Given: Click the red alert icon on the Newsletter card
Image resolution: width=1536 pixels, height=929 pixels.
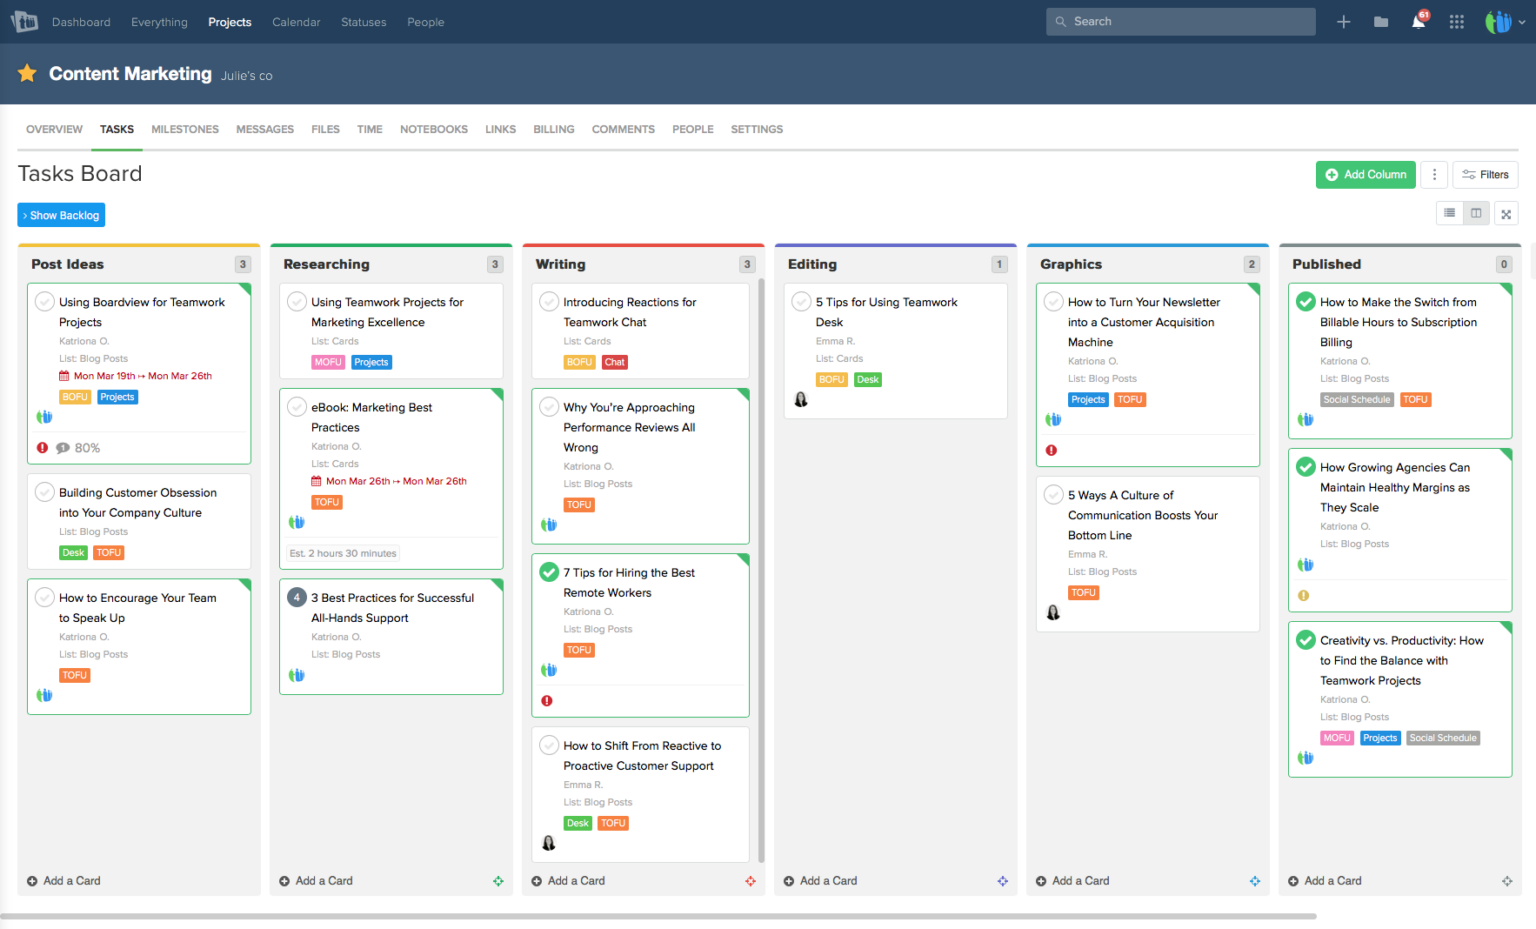Looking at the screenshot, I should [1052, 450].
